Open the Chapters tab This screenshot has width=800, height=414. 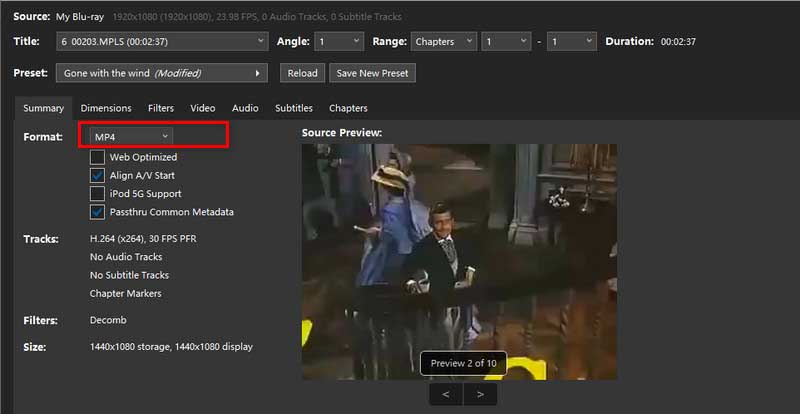348,108
